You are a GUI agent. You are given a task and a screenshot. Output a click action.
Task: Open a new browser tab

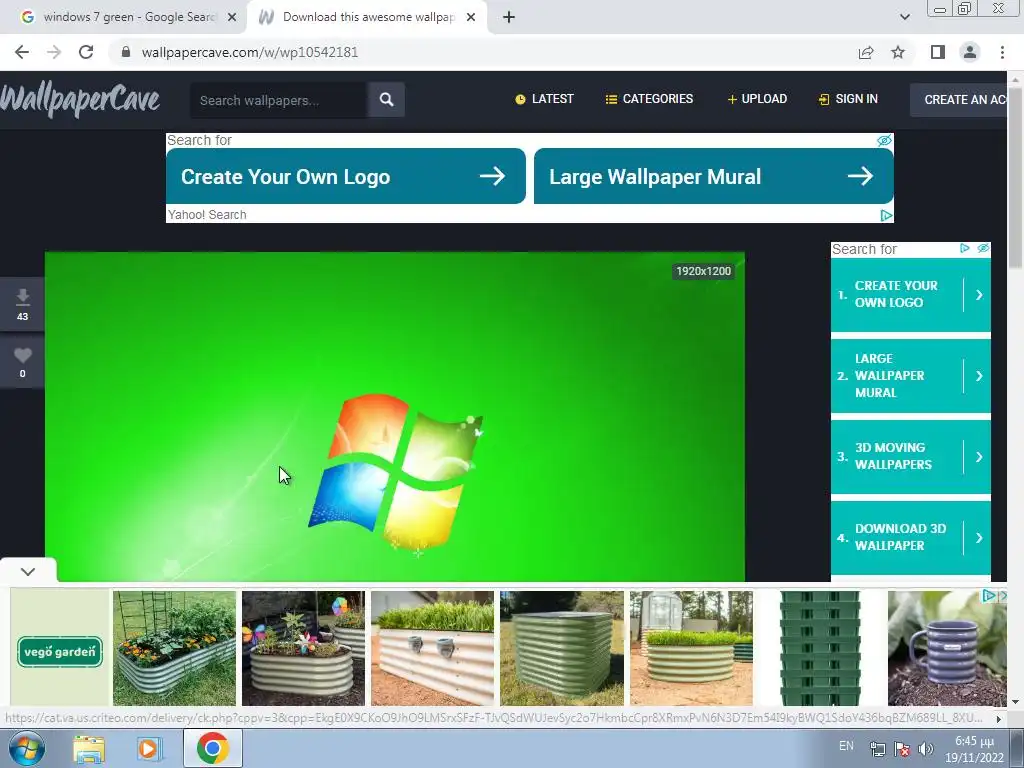click(509, 18)
